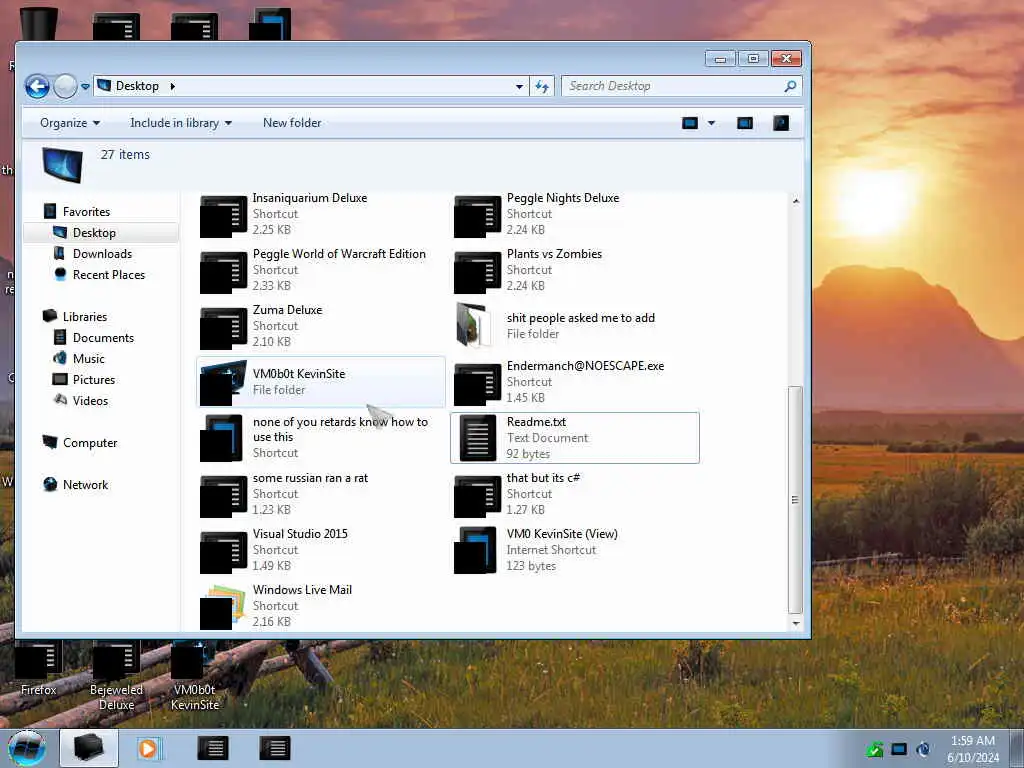1024x768 pixels.
Task: Select the Readme.txt file icon
Action: coord(477,438)
